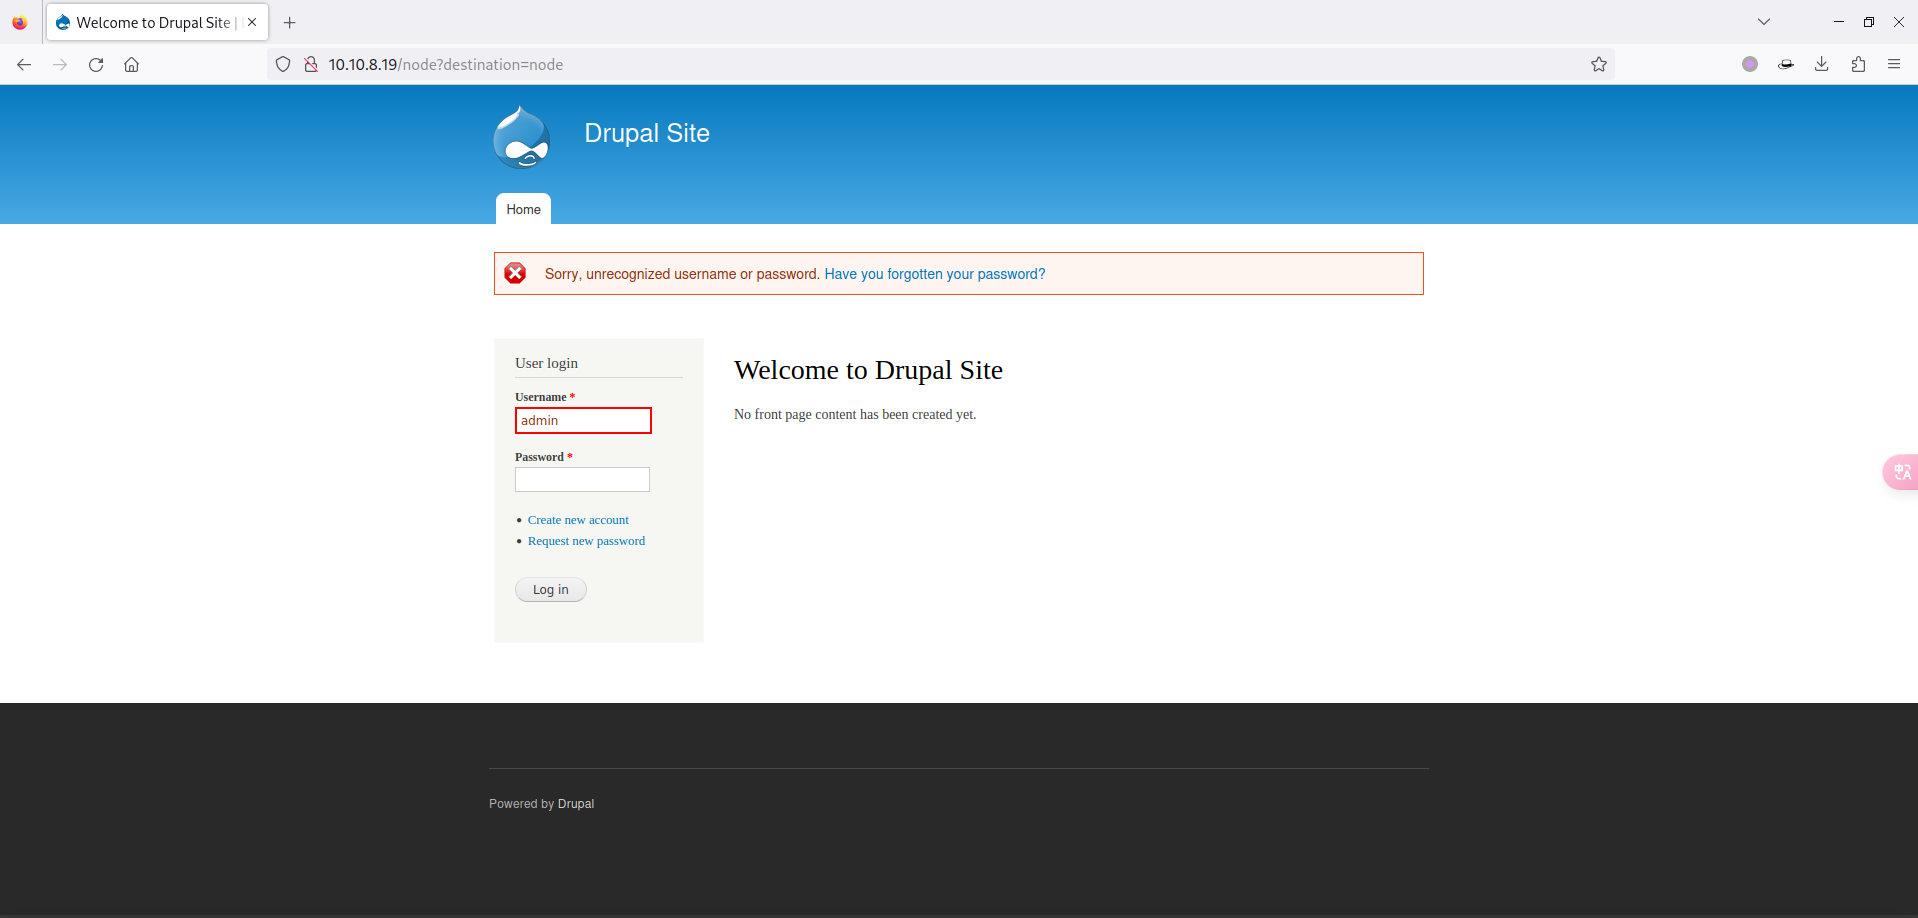This screenshot has height=918, width=1918.
Task: Click the hat-shaped extension icon in toolbar
Action: (x=1786, y=64)
